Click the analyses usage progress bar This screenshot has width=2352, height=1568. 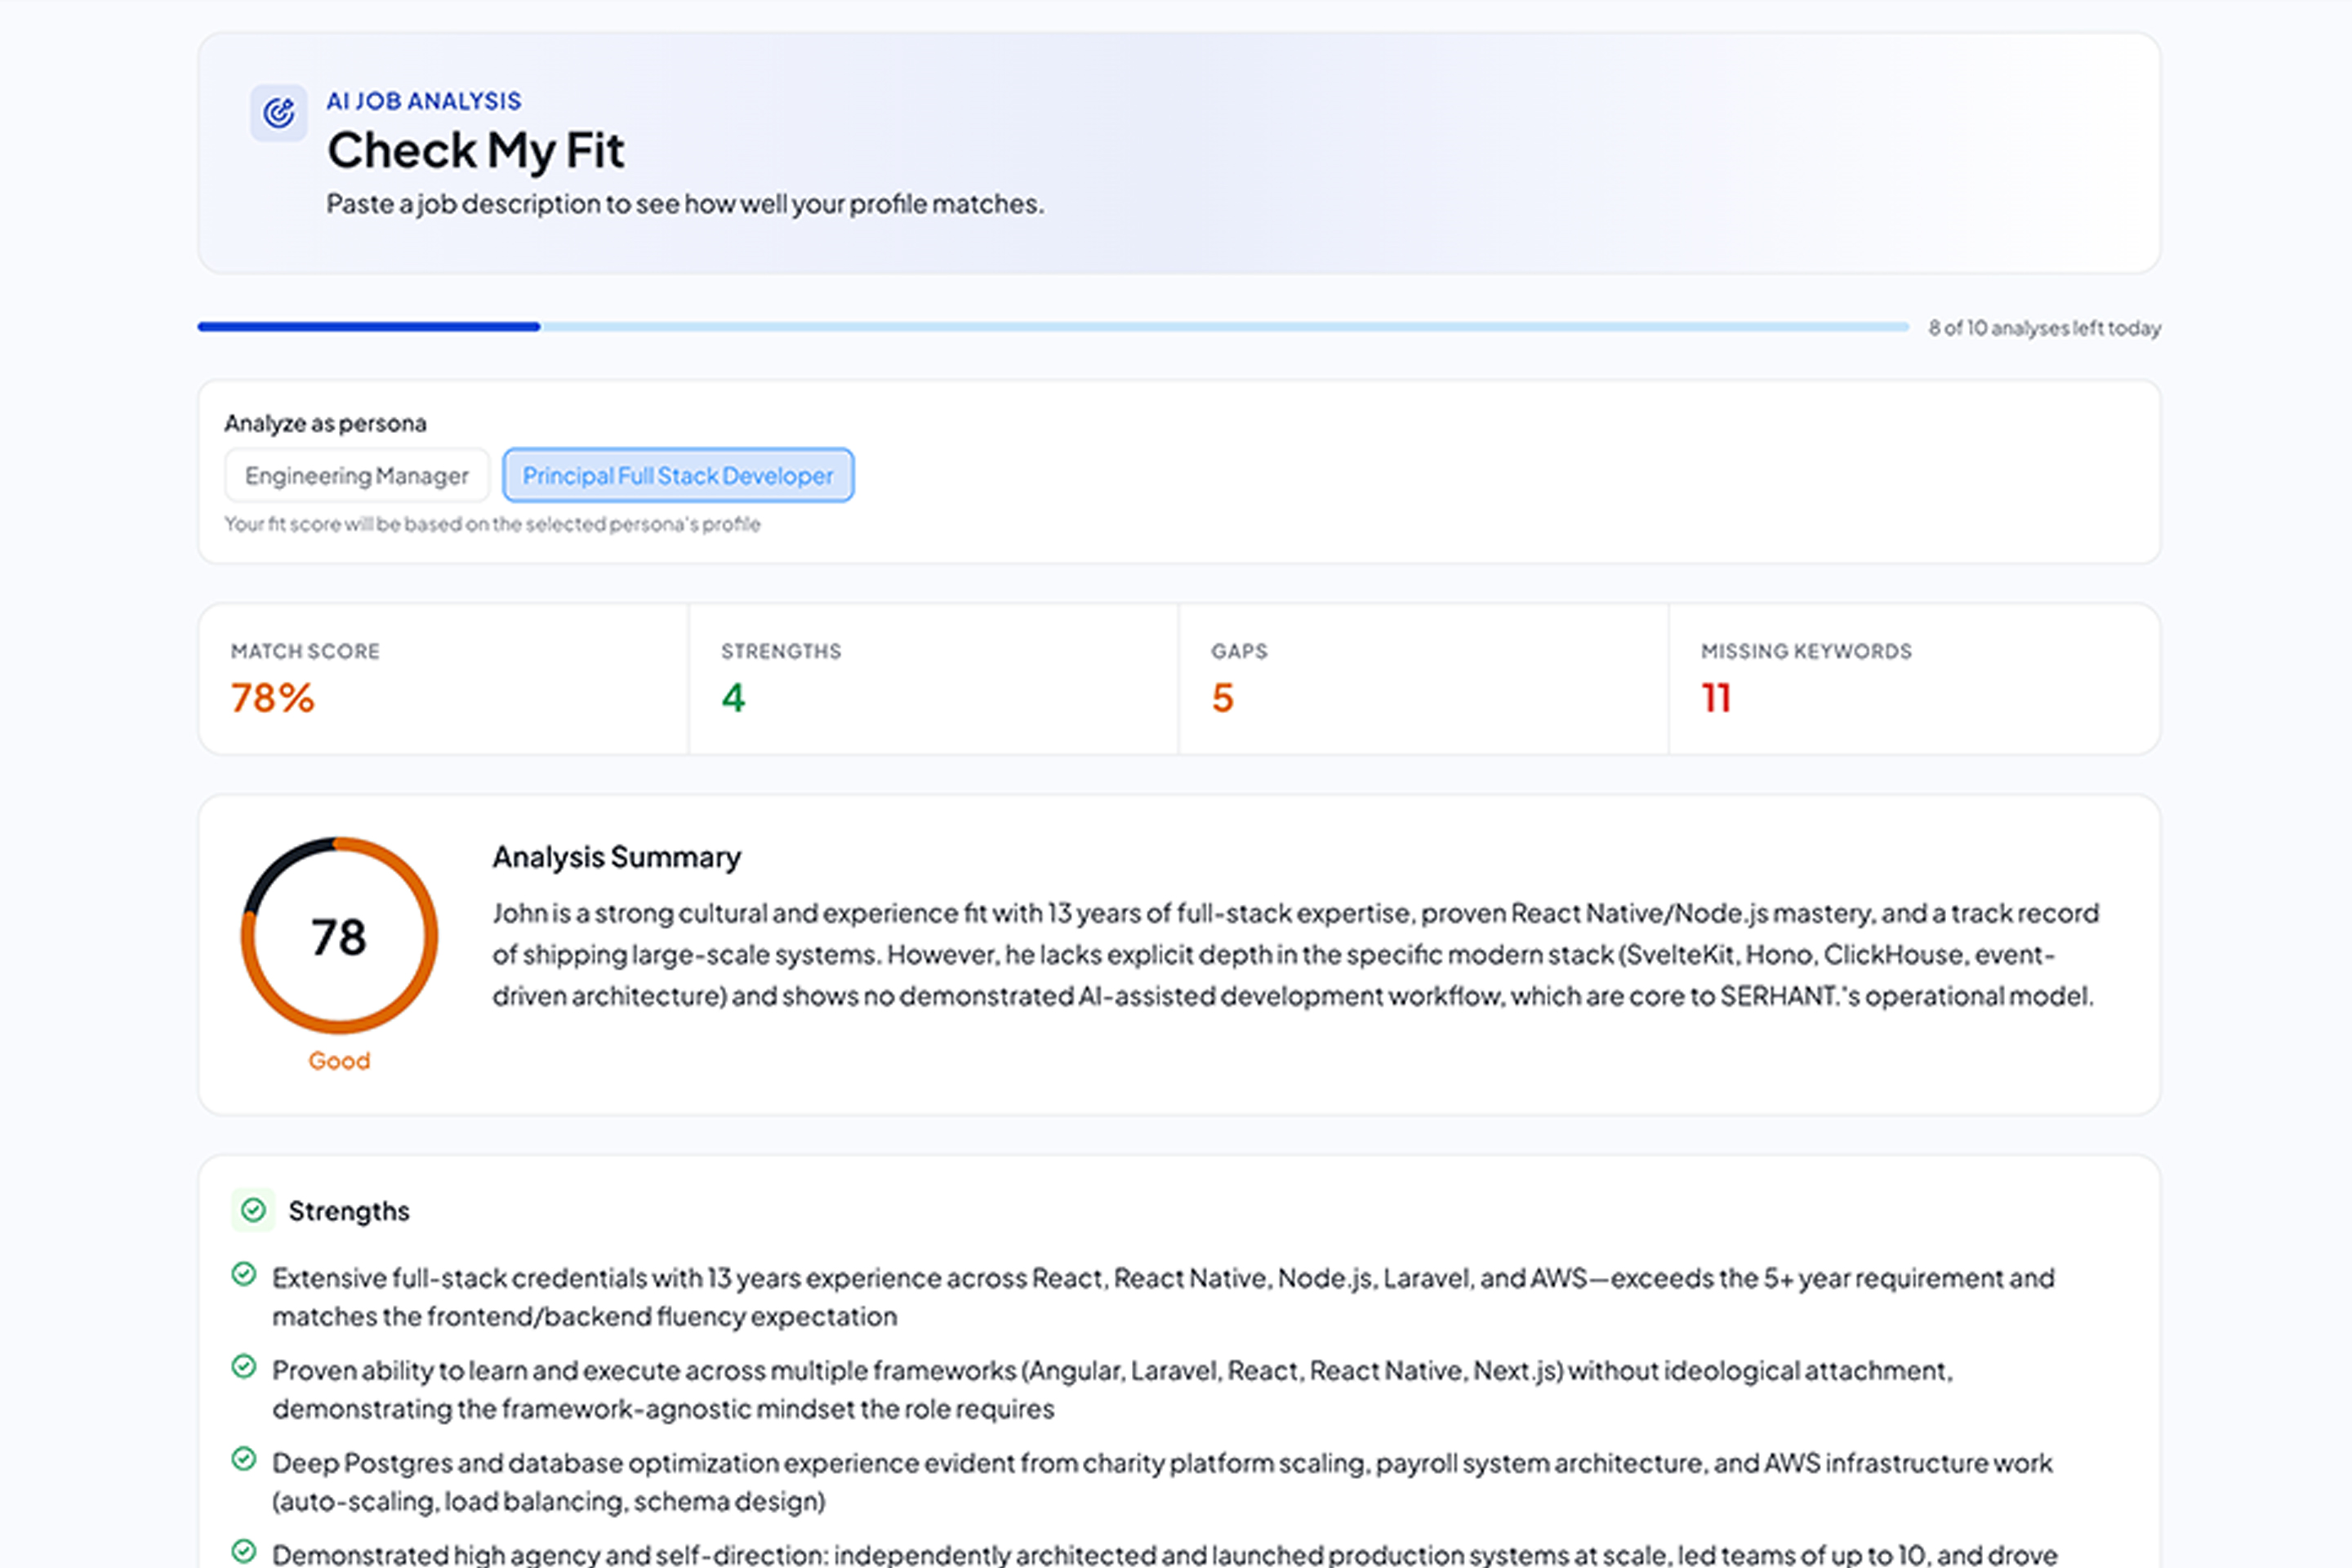point(1052,327)
